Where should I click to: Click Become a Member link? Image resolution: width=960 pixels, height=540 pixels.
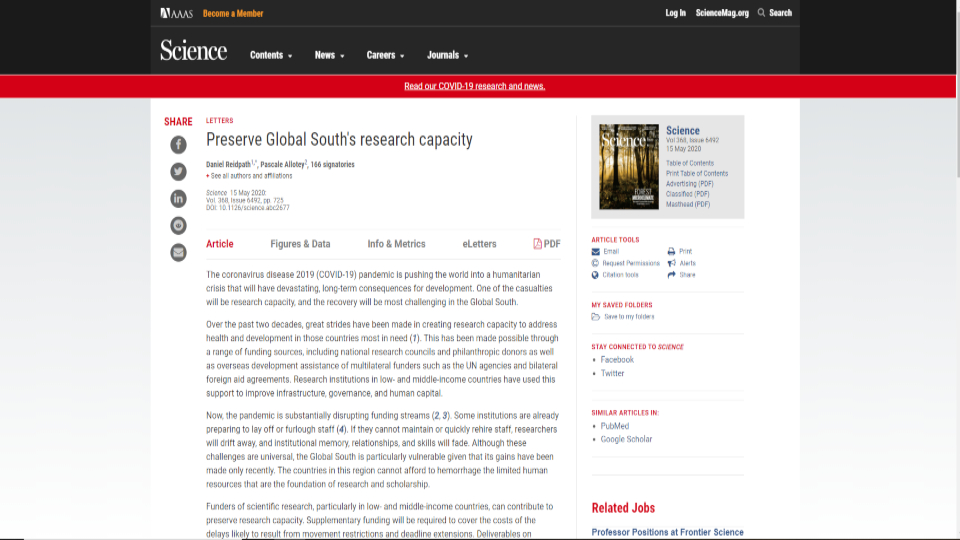(233, 13)
